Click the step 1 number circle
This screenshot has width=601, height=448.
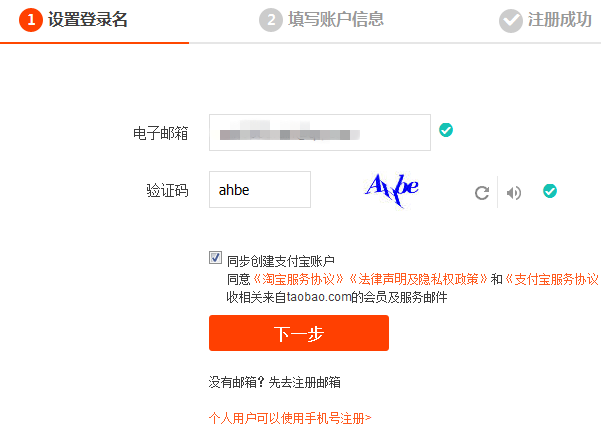pos(31,20)
